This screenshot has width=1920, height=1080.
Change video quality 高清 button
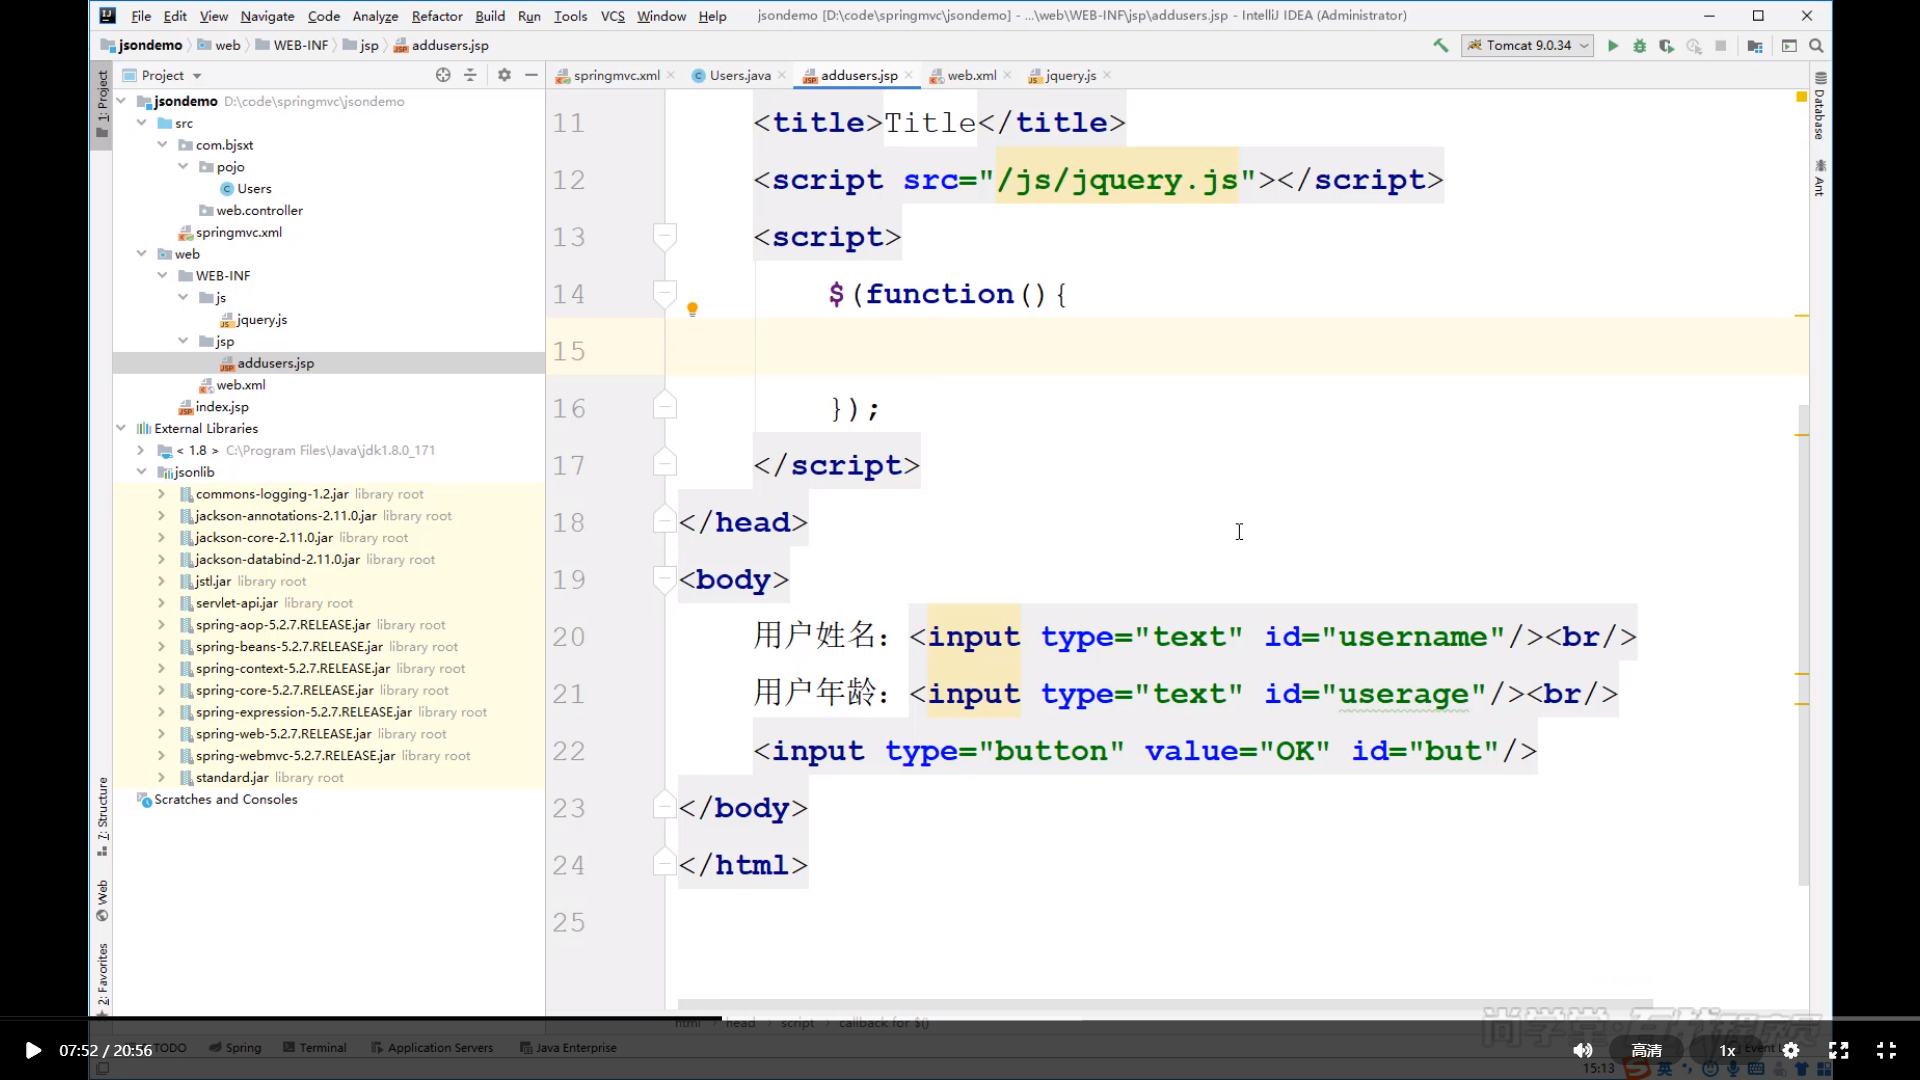(x=1646, y=1050)
